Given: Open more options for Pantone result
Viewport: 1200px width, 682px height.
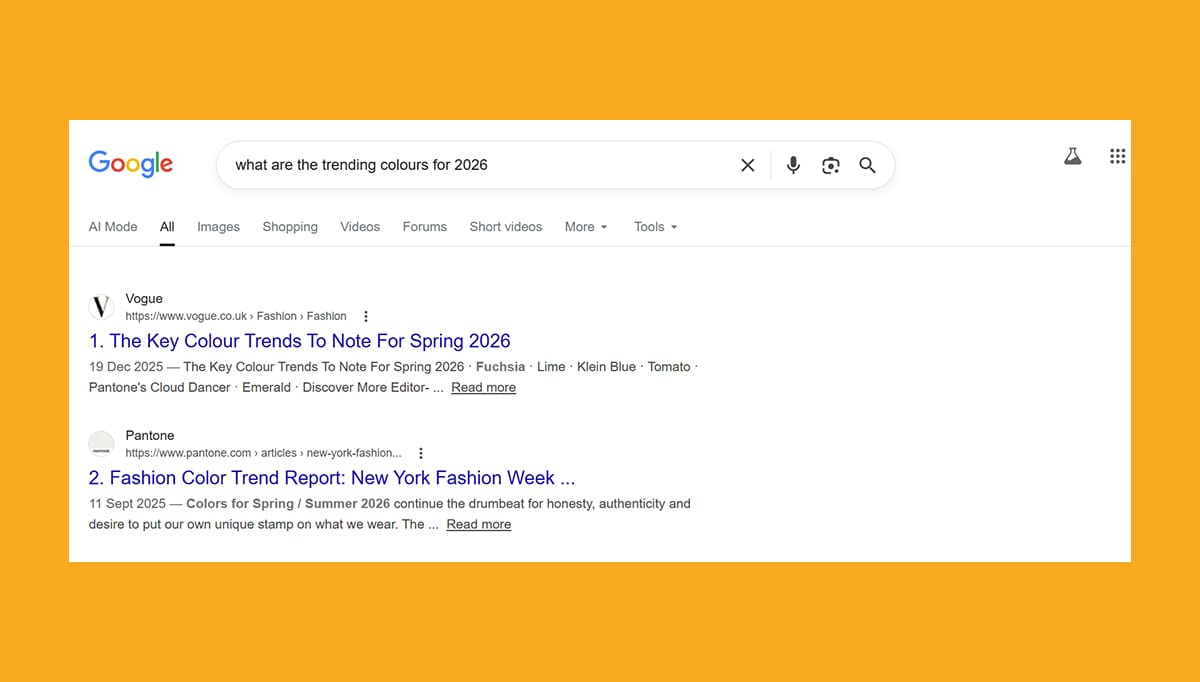Looking at the screenshot, I should tap(421, 453).
